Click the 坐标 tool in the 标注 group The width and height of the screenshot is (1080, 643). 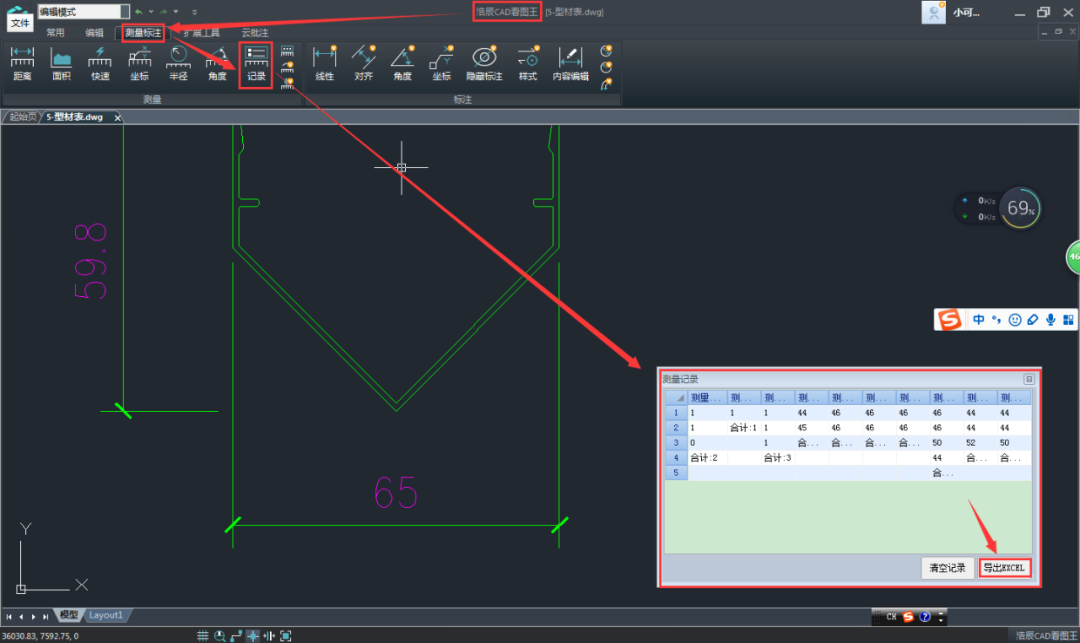pos(442,63)
